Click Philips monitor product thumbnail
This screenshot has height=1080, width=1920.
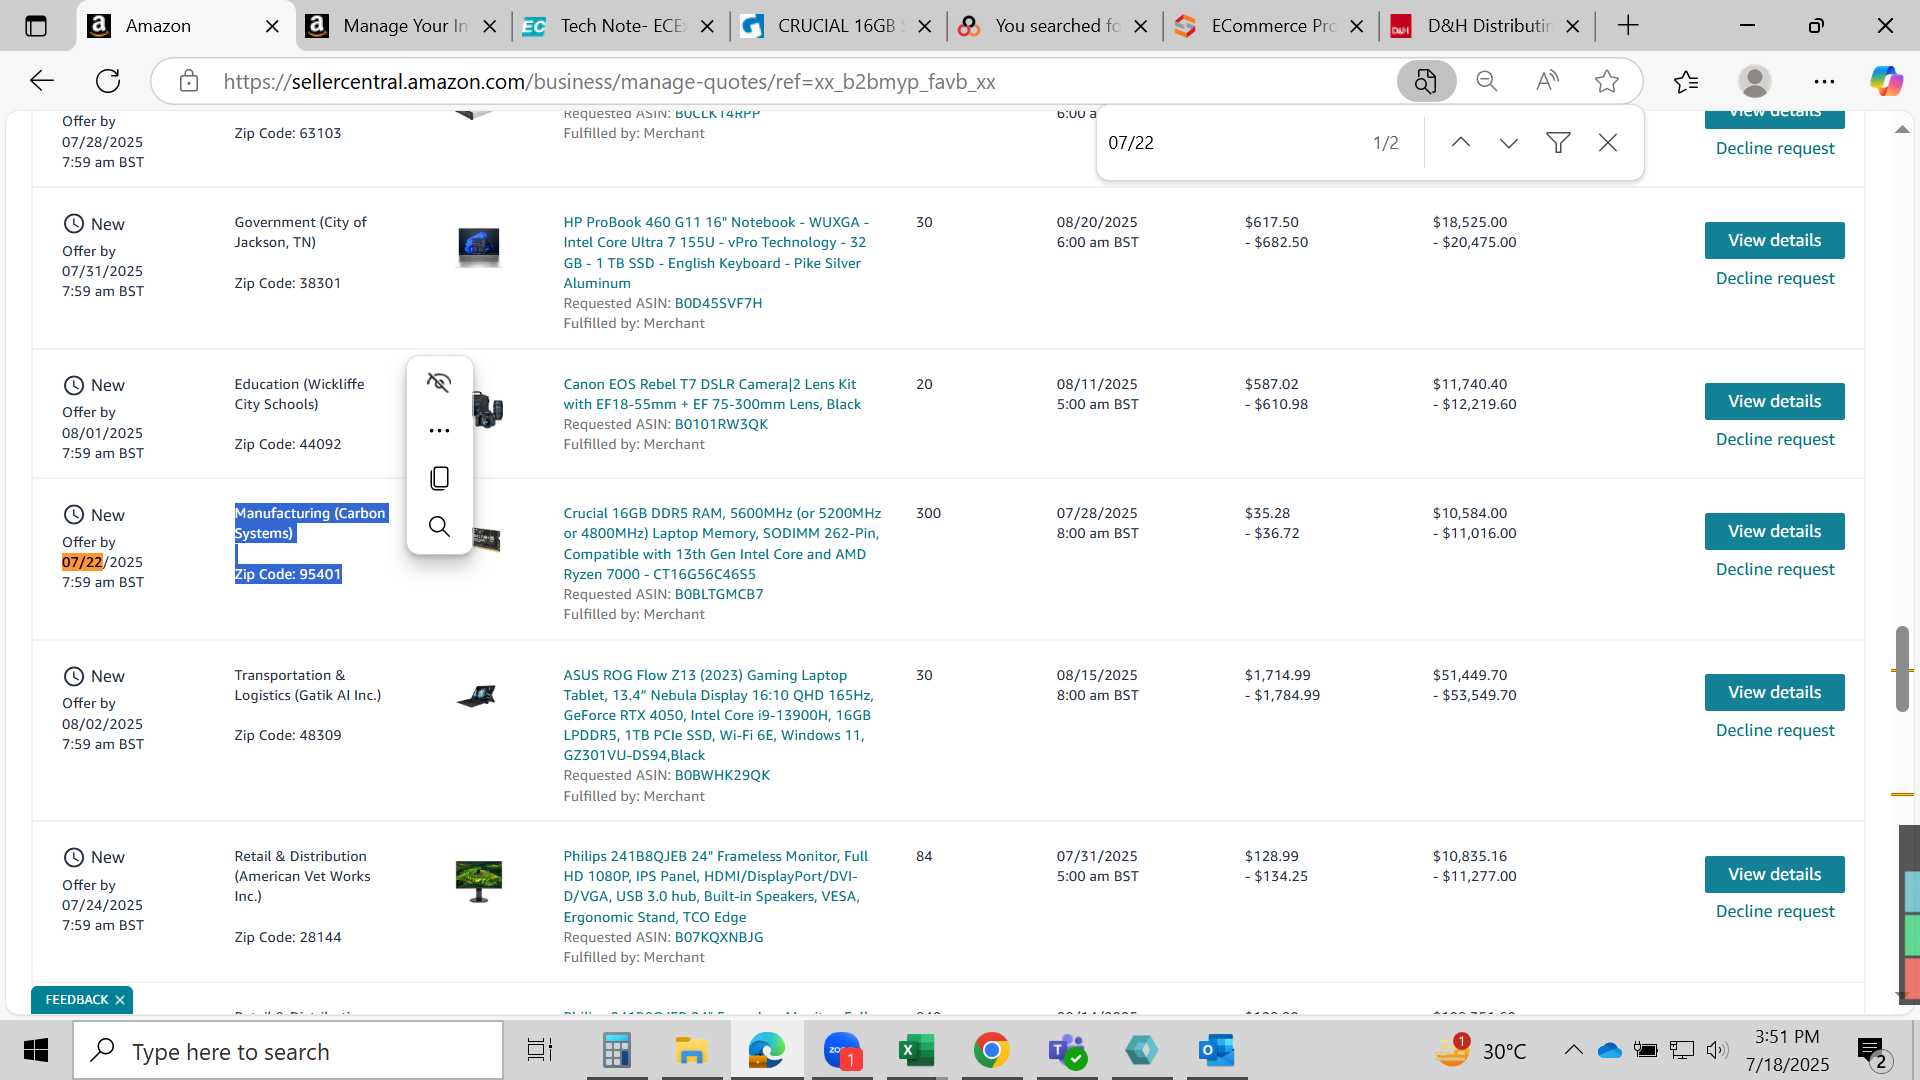pyautogui.click(x=478, y=881)
